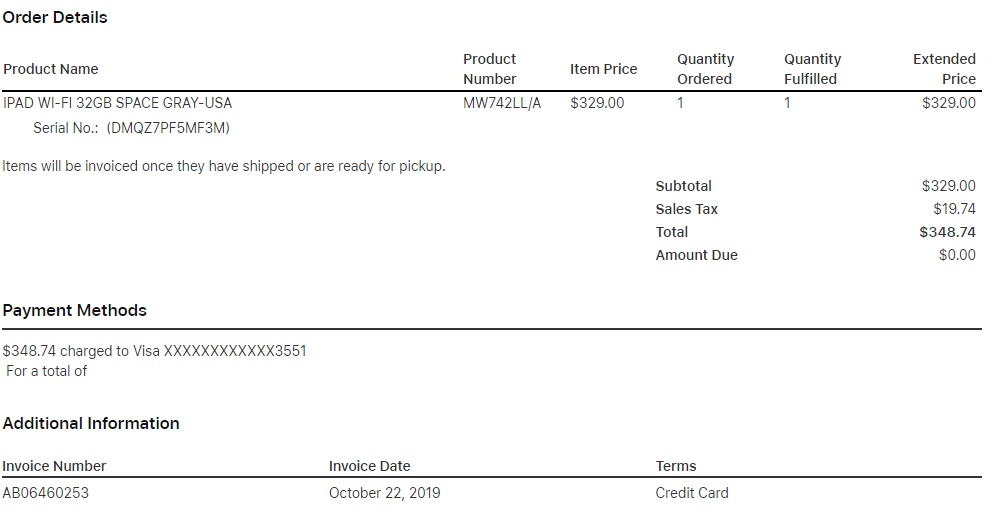The width and height of the screenshot is (994, 519).
Task: Click the Visa charge line ending 3551
Action: coord(155,351)
